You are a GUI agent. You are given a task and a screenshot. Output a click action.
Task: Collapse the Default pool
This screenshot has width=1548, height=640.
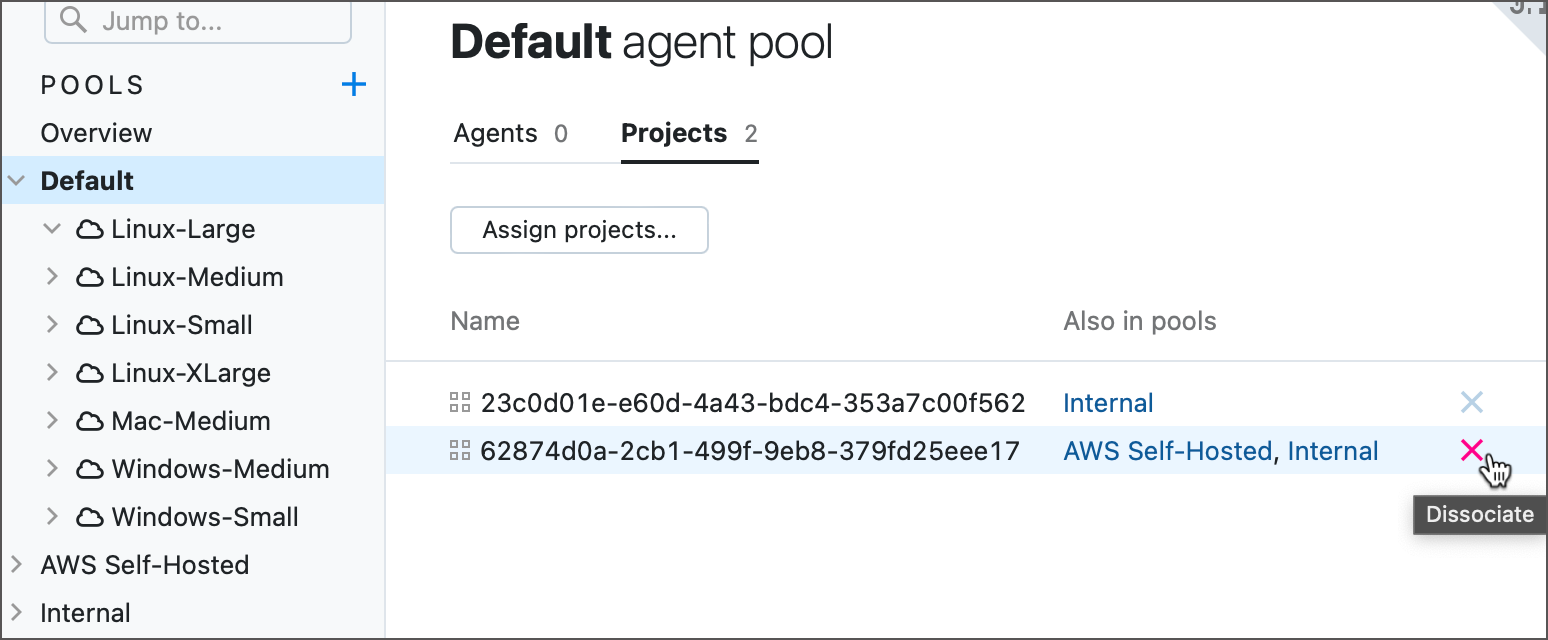pyautogui.click(x=17, y=180)
